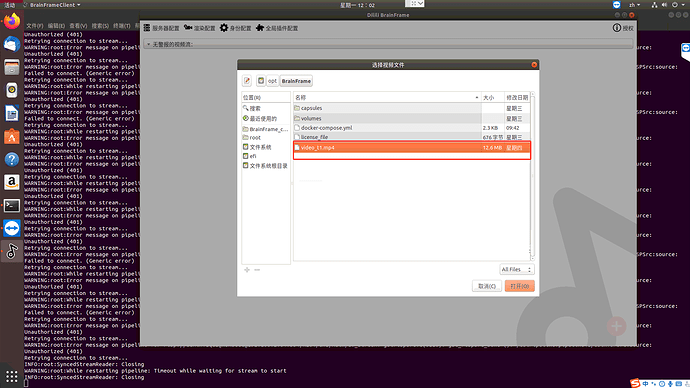
Task: Open the clock calendar in top bar
Action: click(357, 5)
